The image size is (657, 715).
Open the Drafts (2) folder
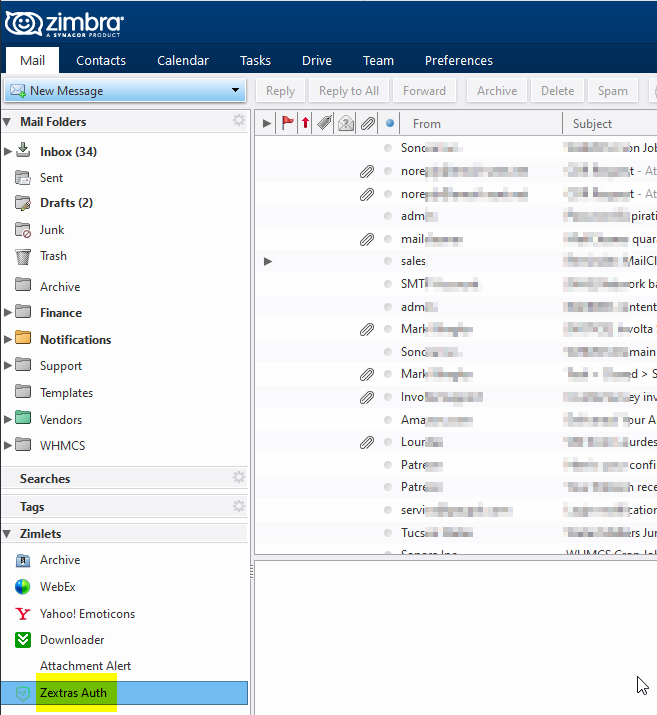coord(67,202)
